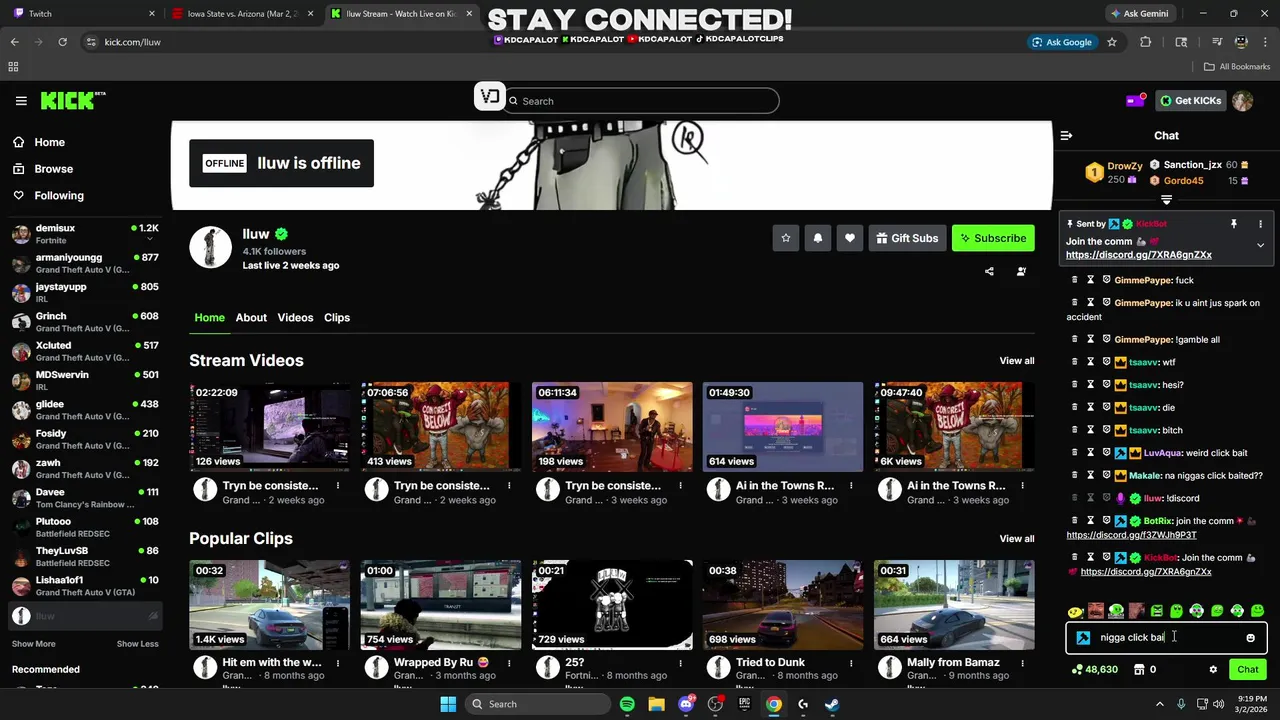This screenshot has height=720, width=1280.
Task: Switch to the About tab
Action: pos(251,318)
